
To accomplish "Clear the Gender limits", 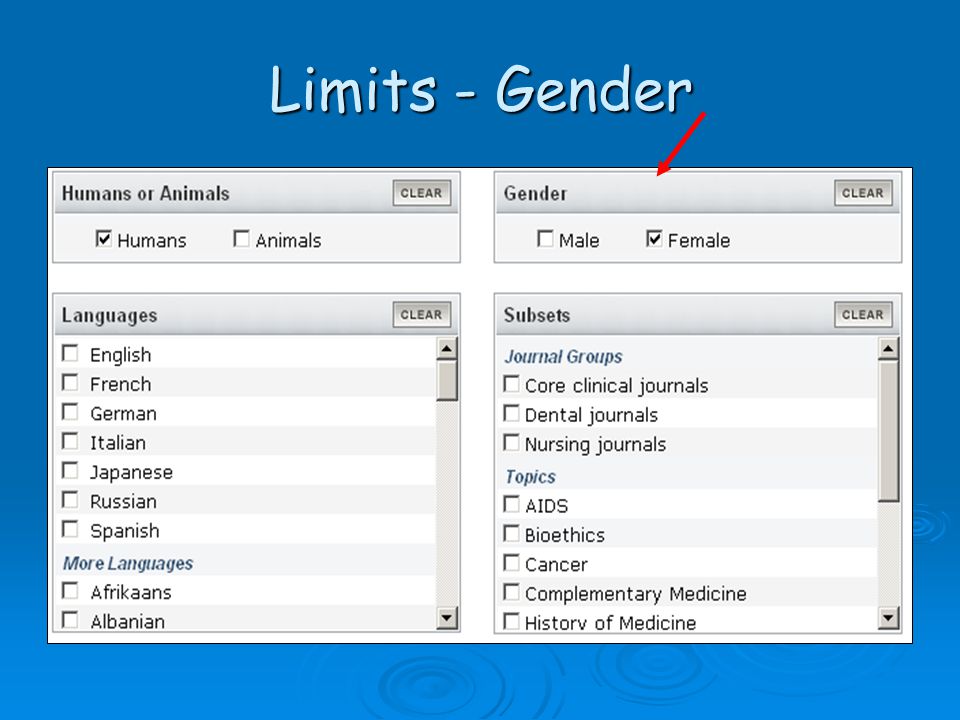I will [863, 193].
